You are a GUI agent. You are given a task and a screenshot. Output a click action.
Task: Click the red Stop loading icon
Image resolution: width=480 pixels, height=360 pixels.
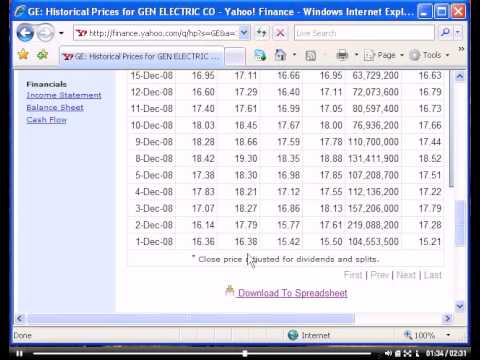pyautogui.click(x=280, y=33)
